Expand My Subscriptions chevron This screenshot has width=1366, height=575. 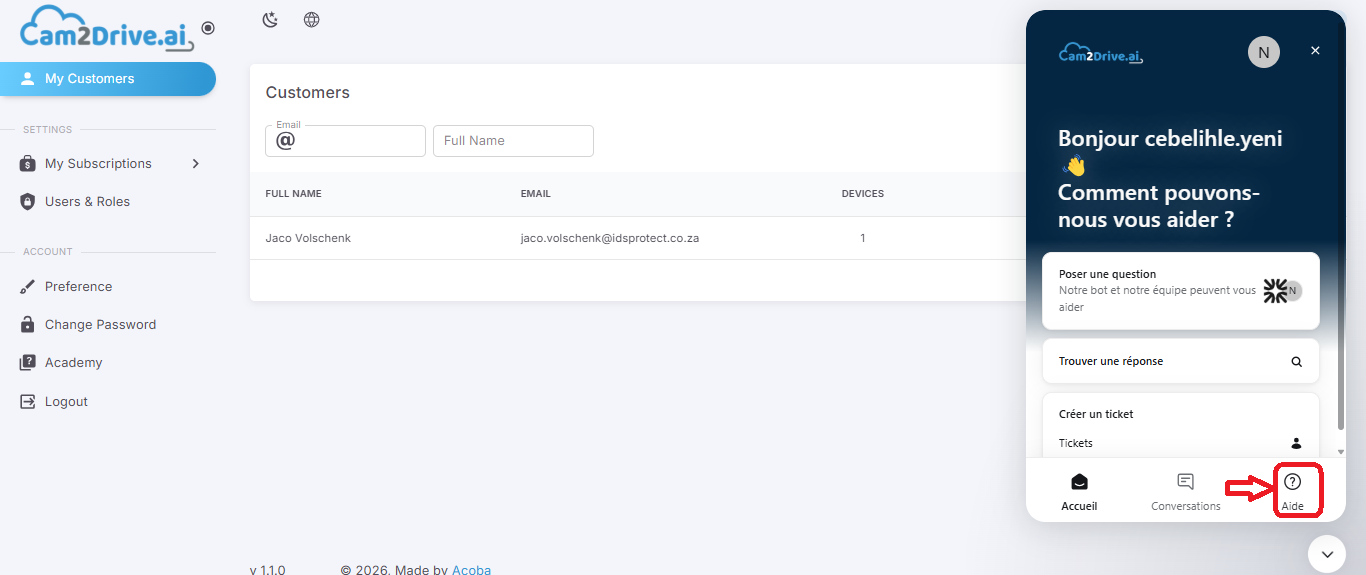coord(195,163)
